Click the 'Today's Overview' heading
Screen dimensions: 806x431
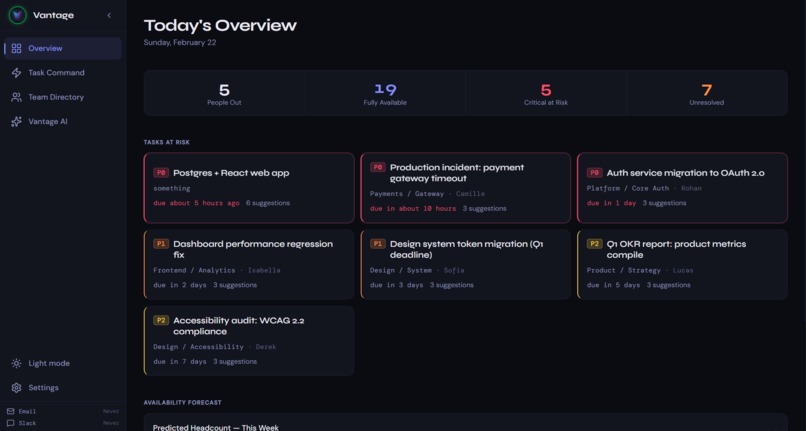[x=220, y=25]
